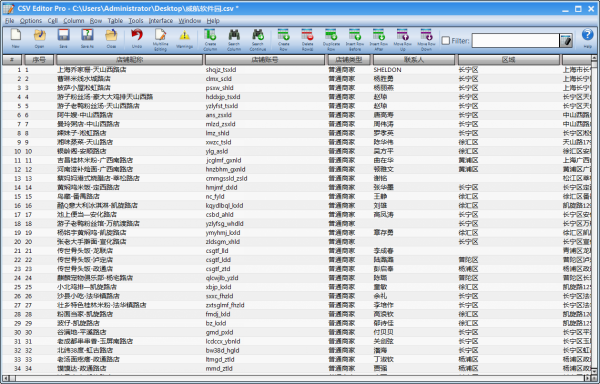The image size is (600, 384).
Task: Select the cmmgssld_zsld account cell
Action: 265,178
